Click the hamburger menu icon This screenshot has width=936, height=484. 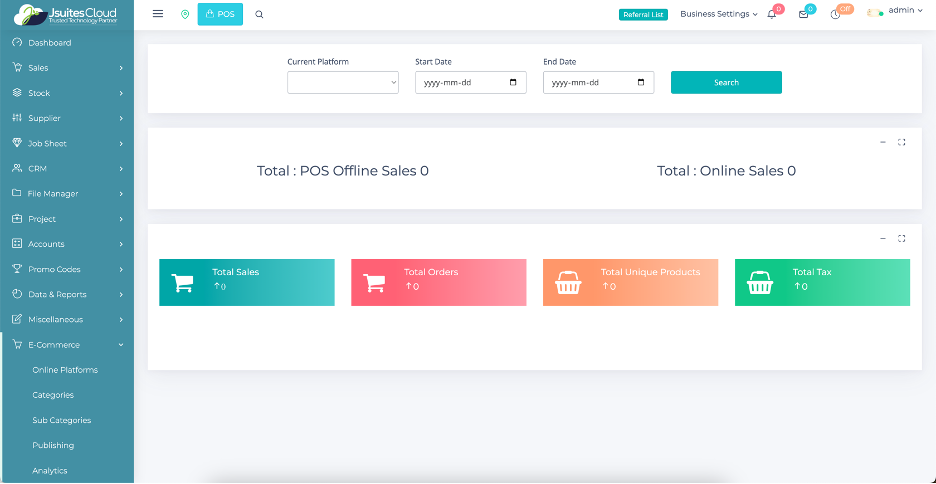158,14
